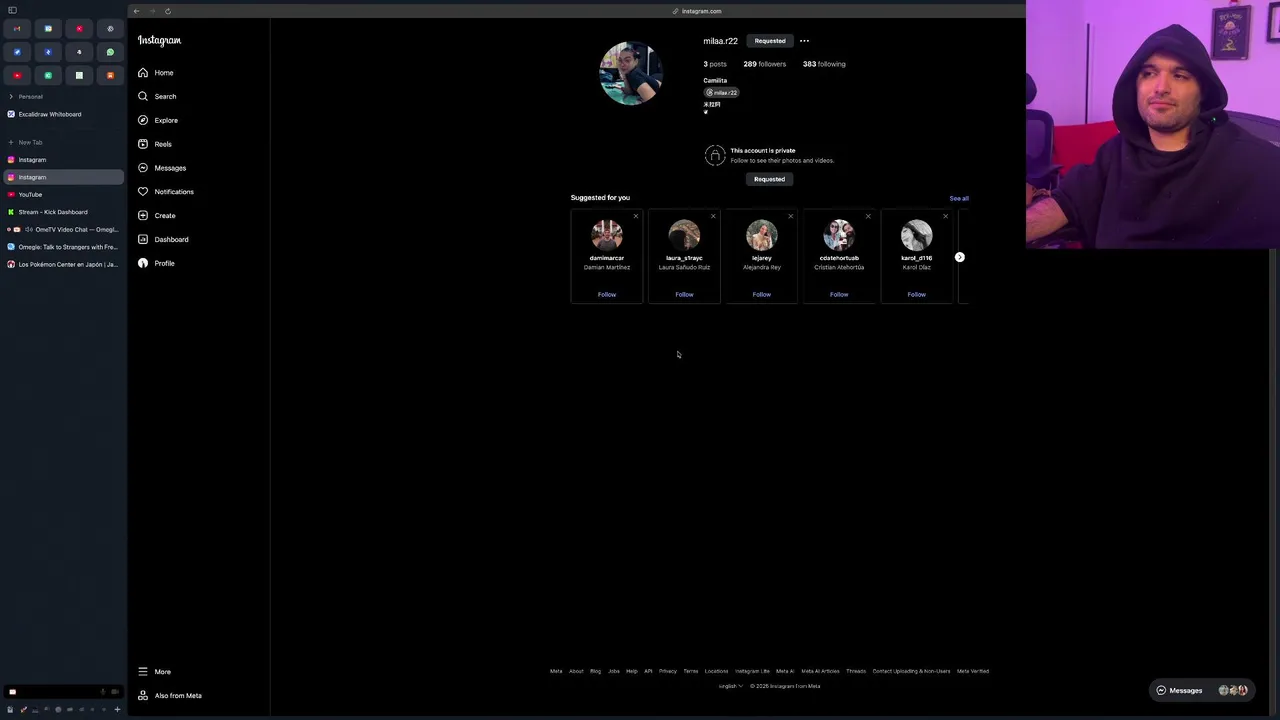
Task: Click the instagram.com address bar
Action: click(x=697, y=11)
